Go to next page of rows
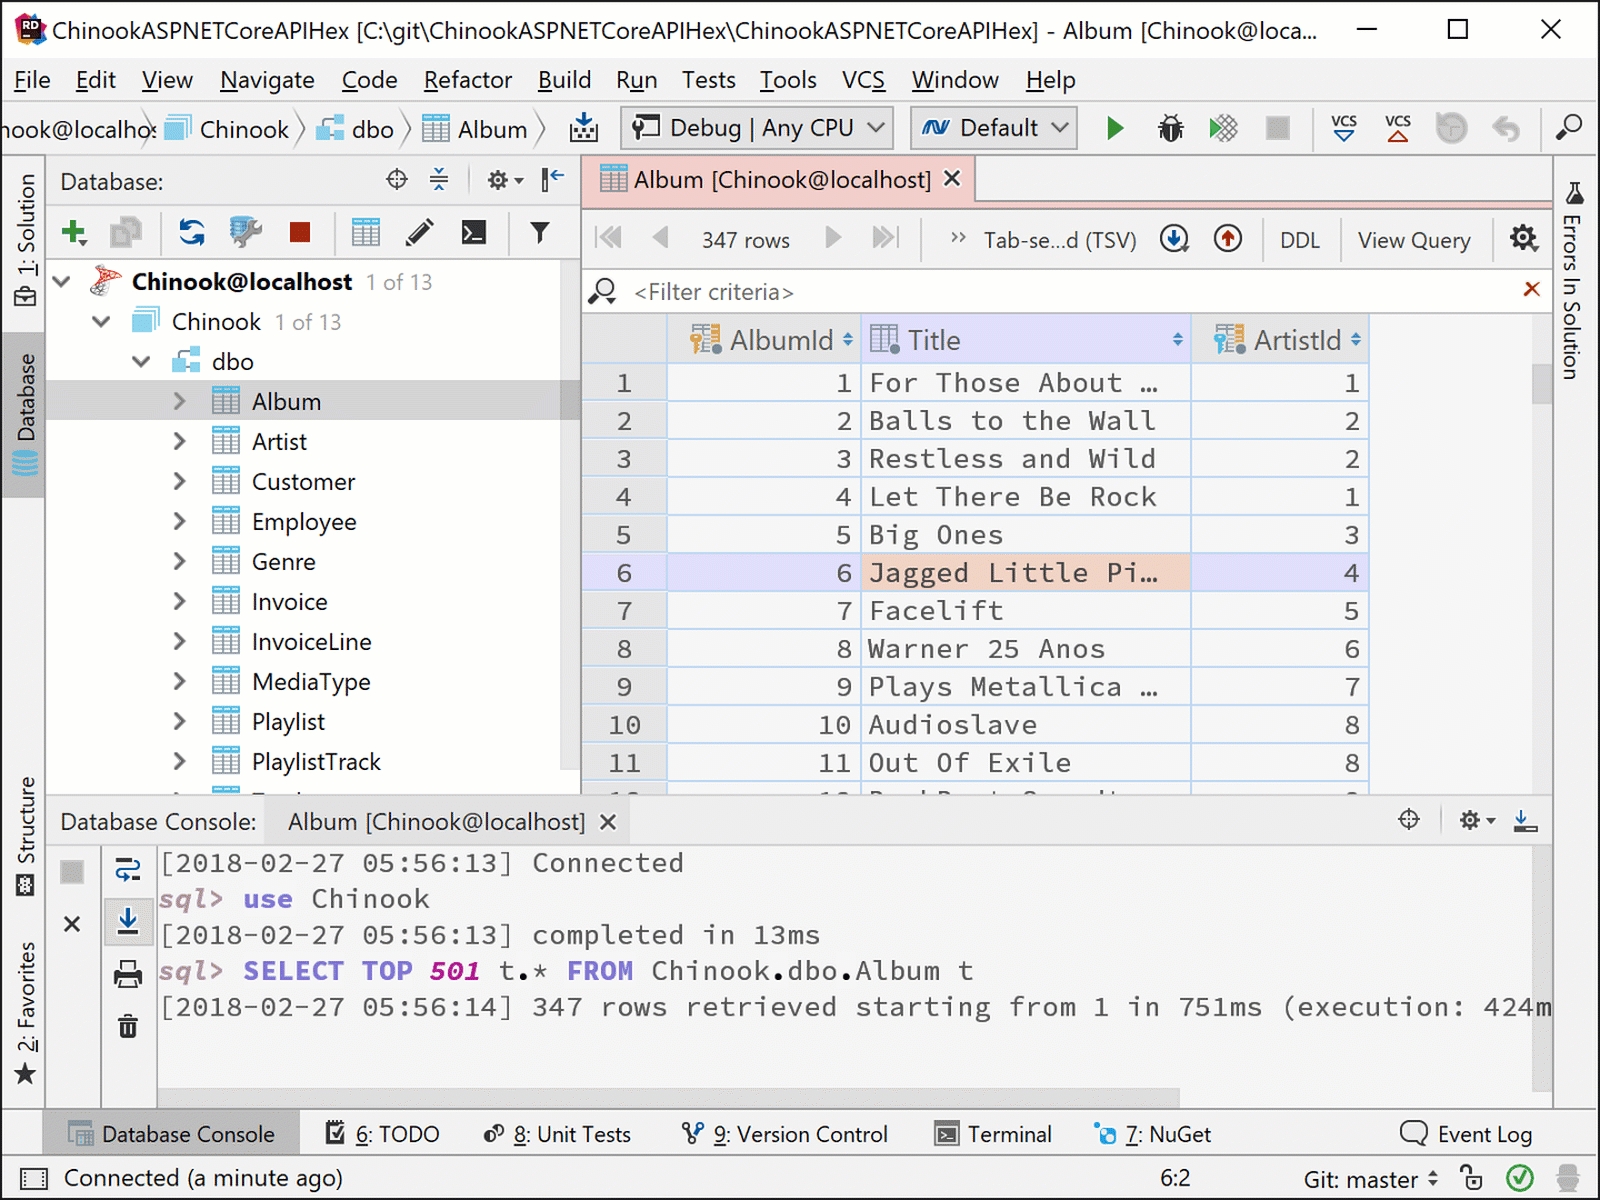1600x1200 pixels. pyautogui.click(x=833, y=238)
